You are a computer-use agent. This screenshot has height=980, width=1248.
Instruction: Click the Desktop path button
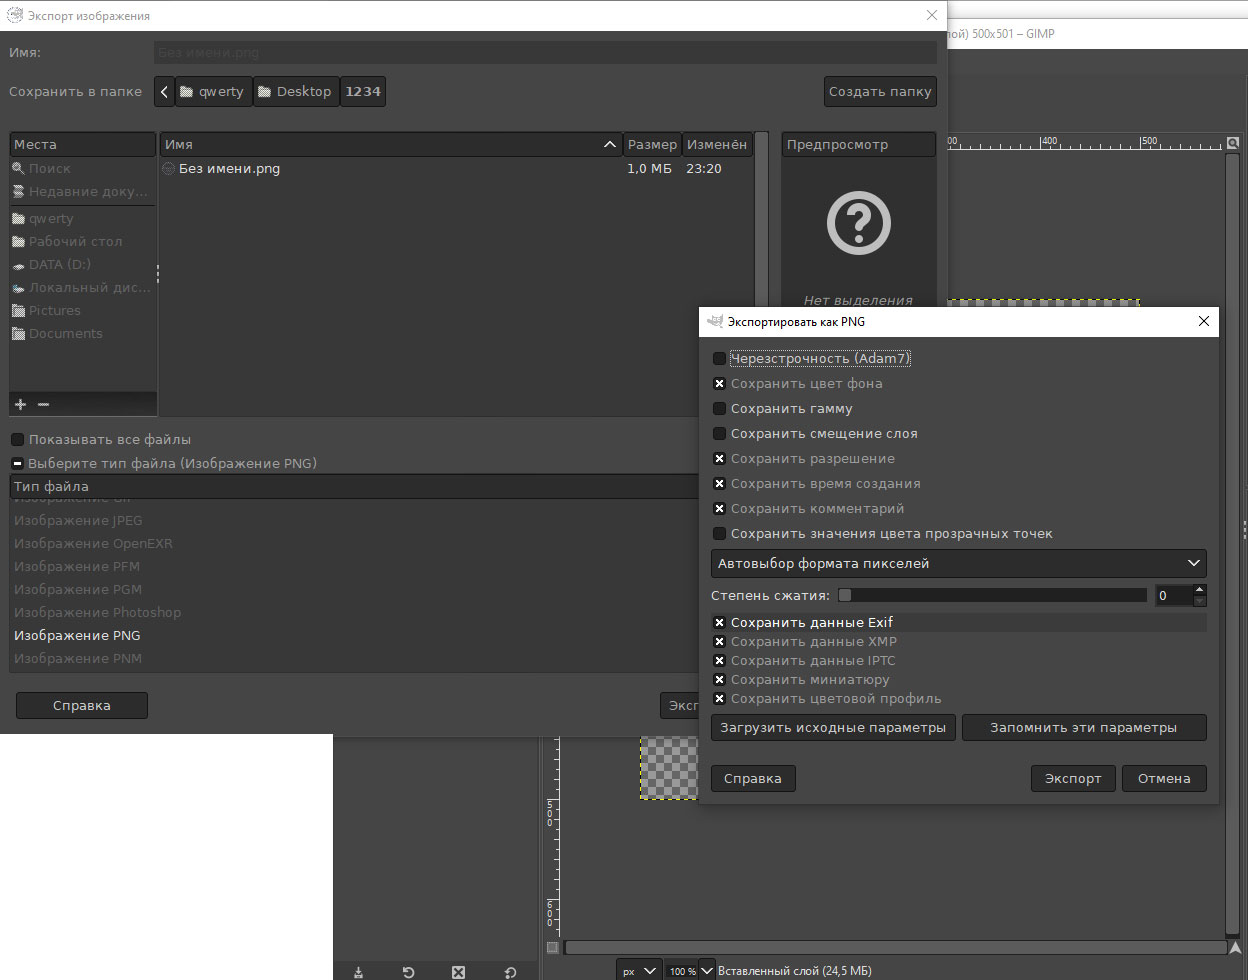point(296,91)
